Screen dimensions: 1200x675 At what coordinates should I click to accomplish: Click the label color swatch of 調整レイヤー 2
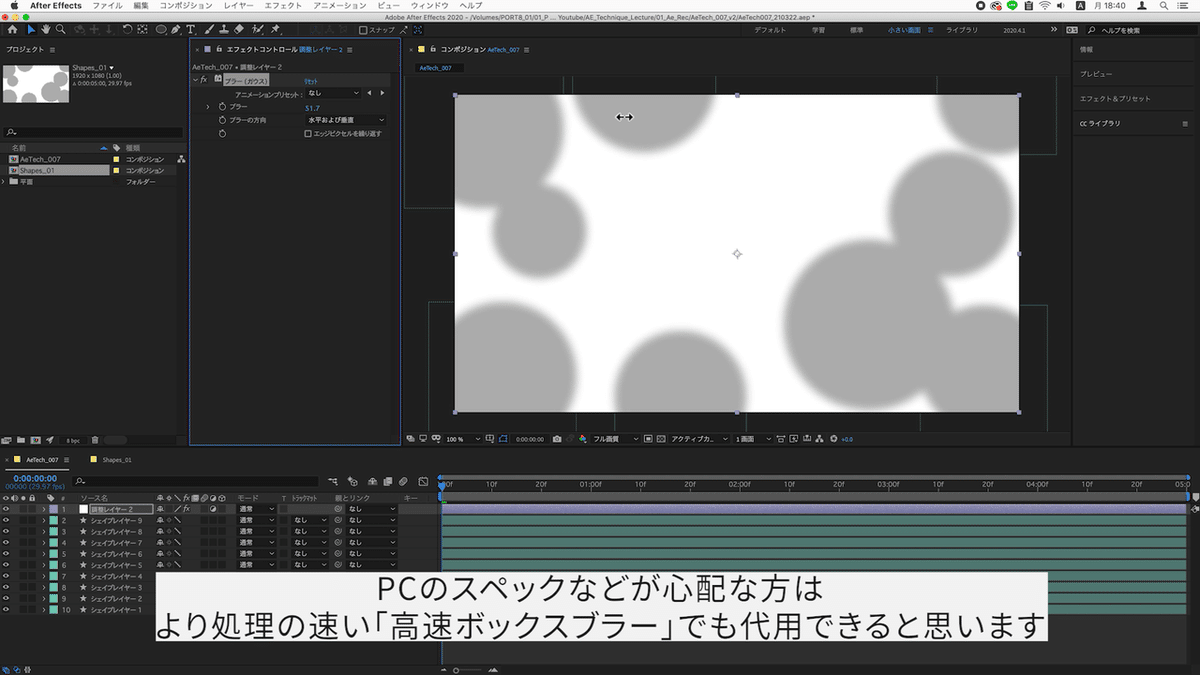coord(54,509)
